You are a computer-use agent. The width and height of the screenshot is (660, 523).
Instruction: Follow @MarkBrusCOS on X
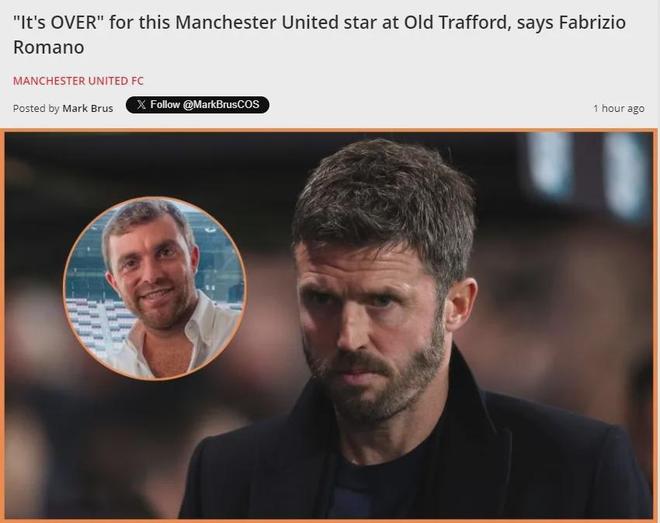click(x=197, y=105)
